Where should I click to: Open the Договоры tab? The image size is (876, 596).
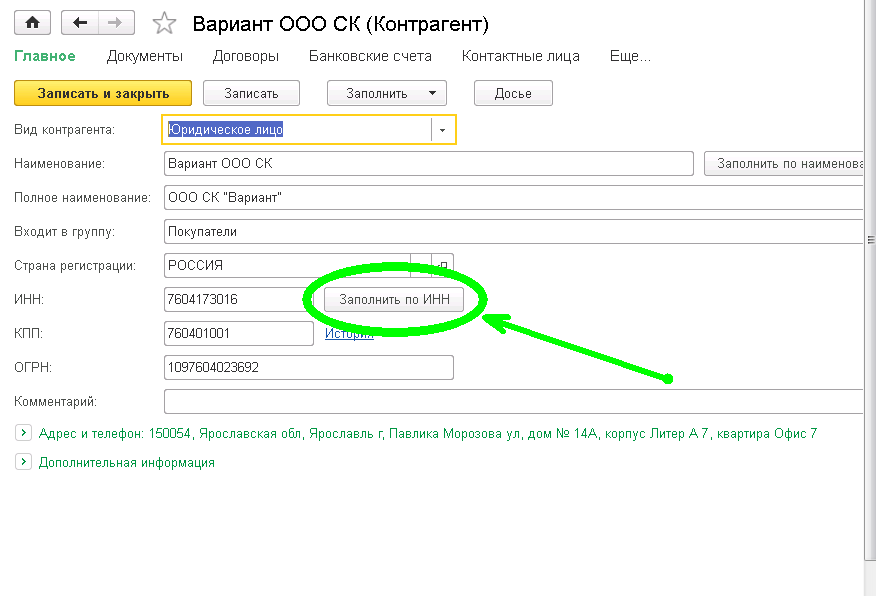[246, 56]
